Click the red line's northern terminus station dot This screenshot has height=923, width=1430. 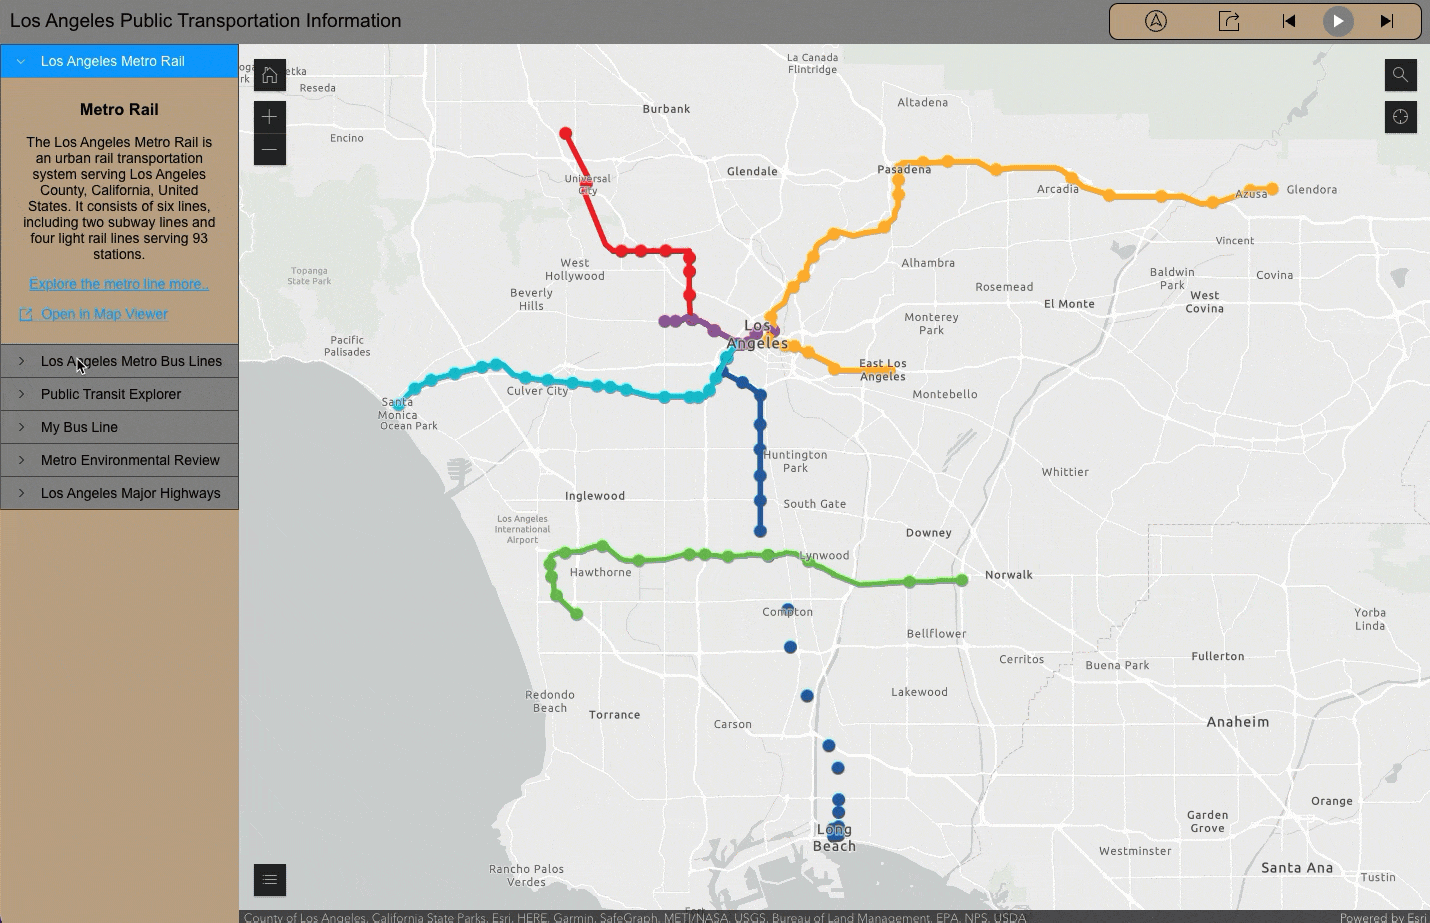[566, 133]
